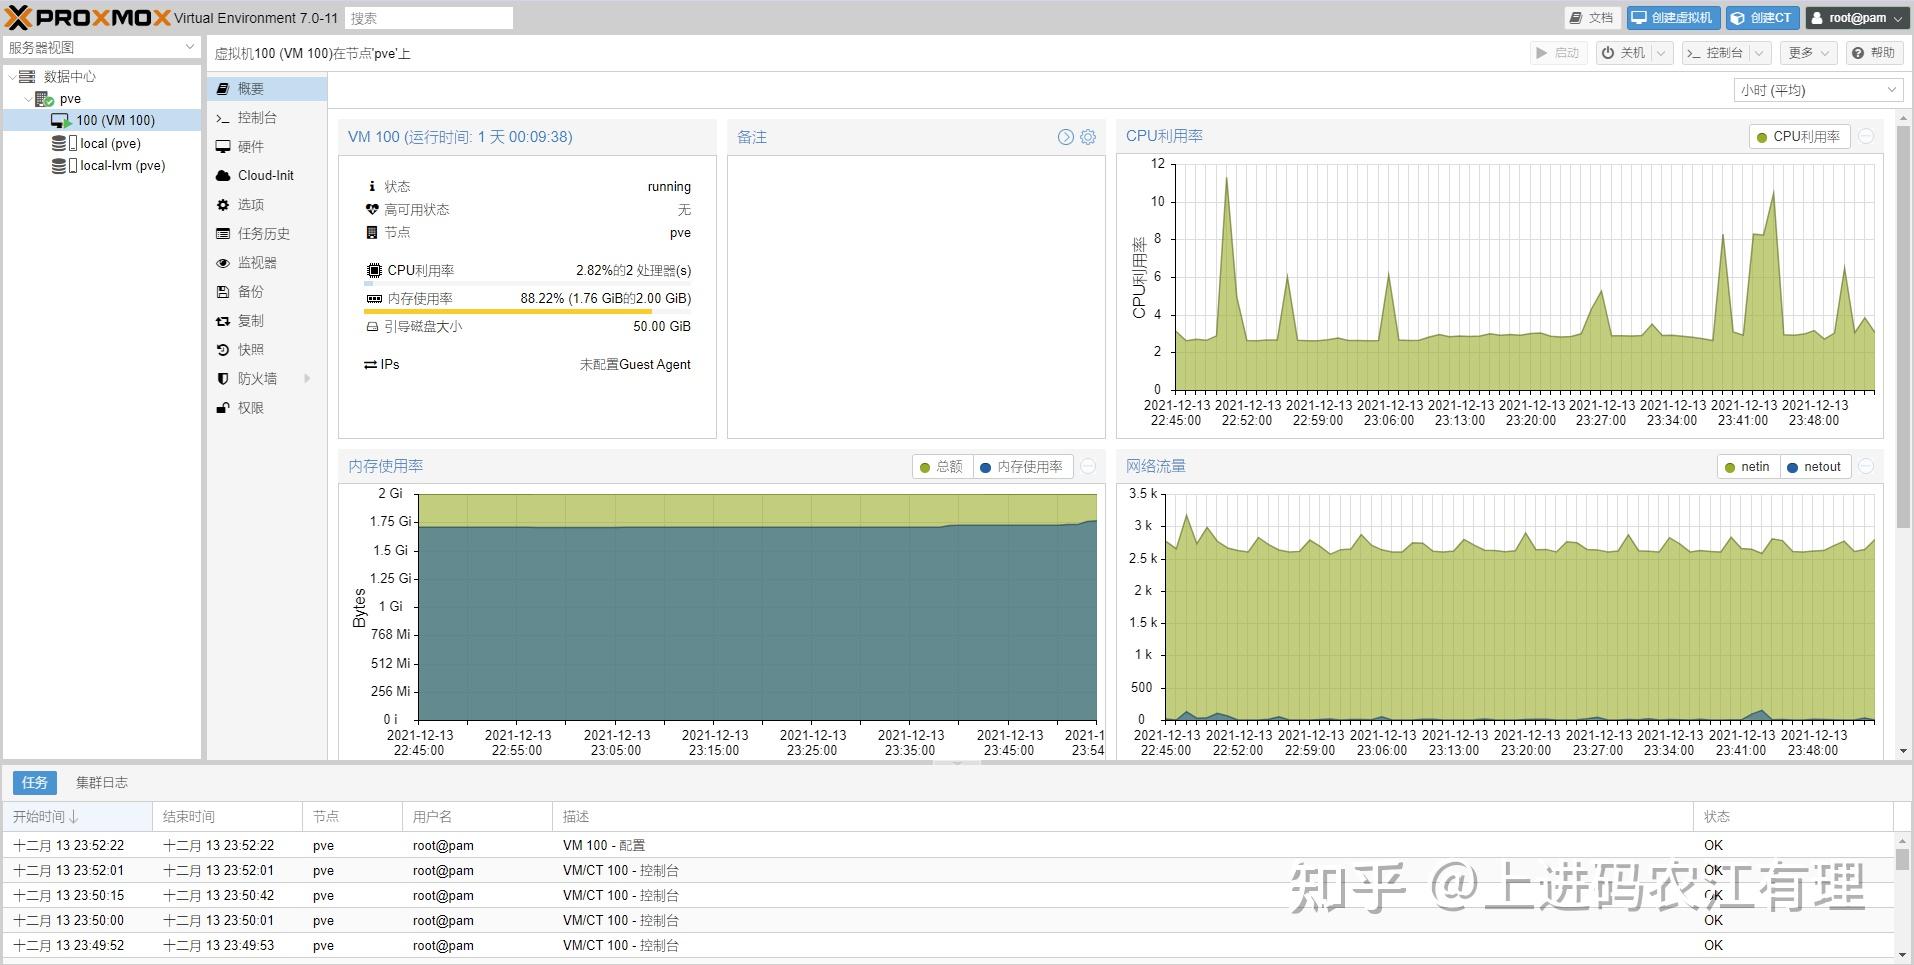The height and width of the screenshot is (965, 1914).
Task: Open the 服务器视图 view selector dropdown
Action: 100,47
